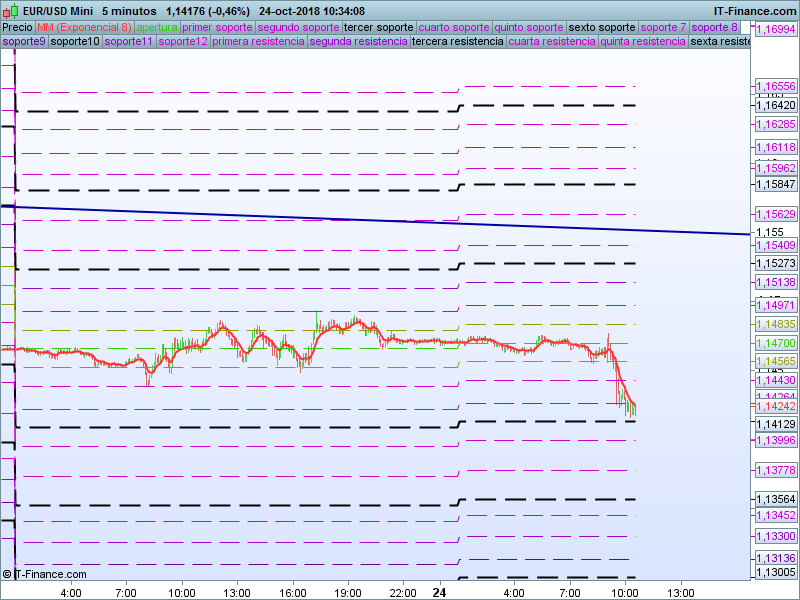The image size is (800, 600).
Task: Open the segundo soporte indicator label
Action: pos(291,27)
